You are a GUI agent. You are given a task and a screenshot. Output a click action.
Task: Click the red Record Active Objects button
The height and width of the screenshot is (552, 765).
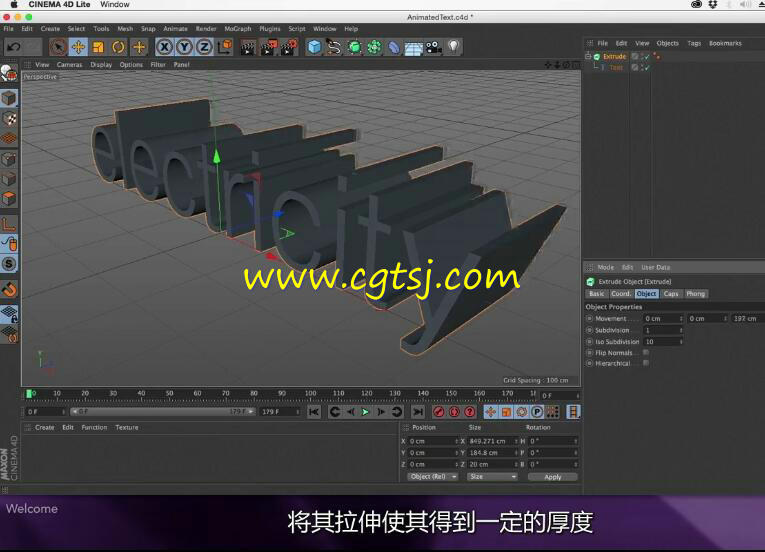point(439,412)
